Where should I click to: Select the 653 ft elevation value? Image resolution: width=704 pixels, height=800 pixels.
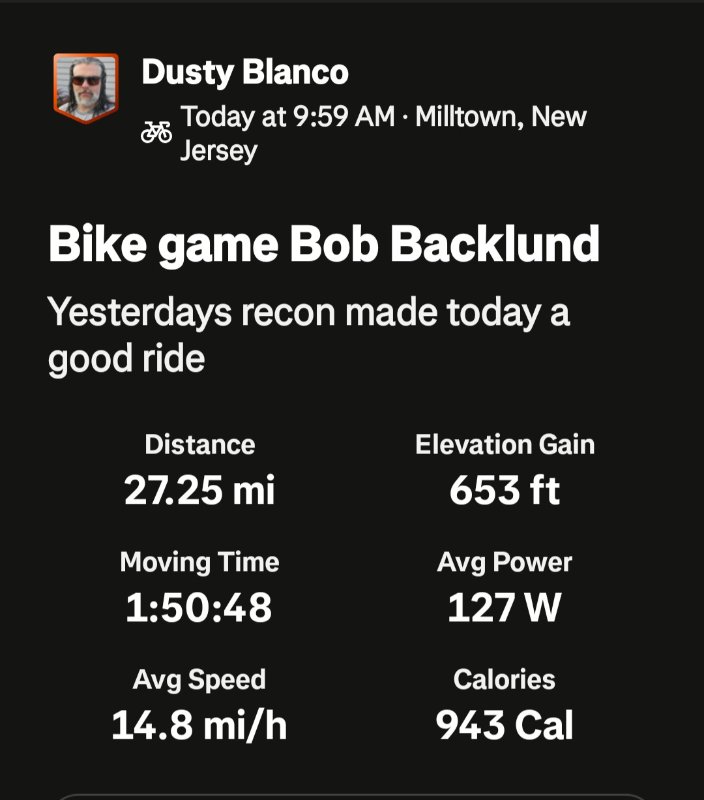pos(504,490)
